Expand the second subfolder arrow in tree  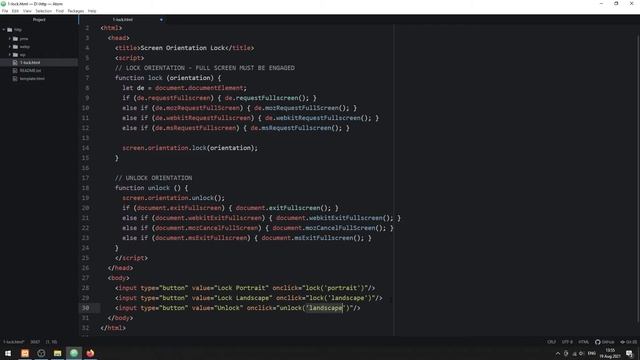[x=10, y=47]
